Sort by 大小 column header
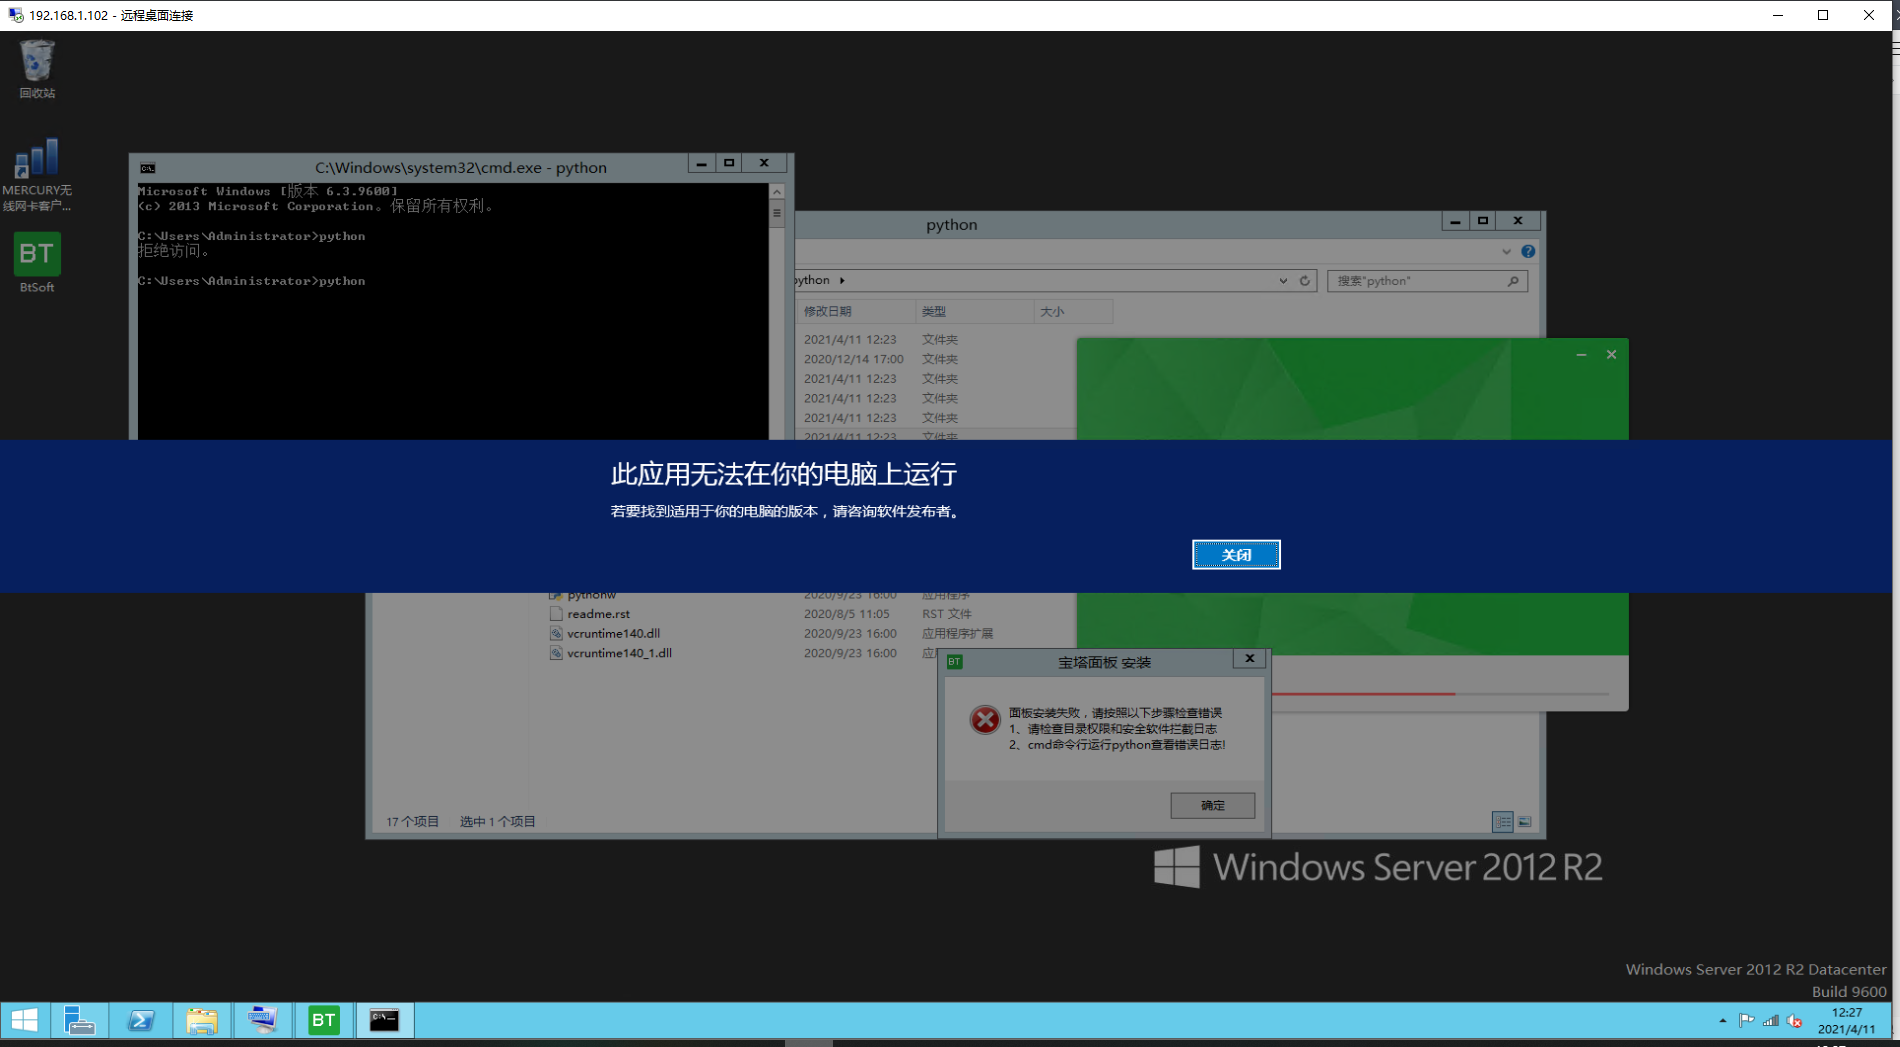 click(x=1072, y=311)
